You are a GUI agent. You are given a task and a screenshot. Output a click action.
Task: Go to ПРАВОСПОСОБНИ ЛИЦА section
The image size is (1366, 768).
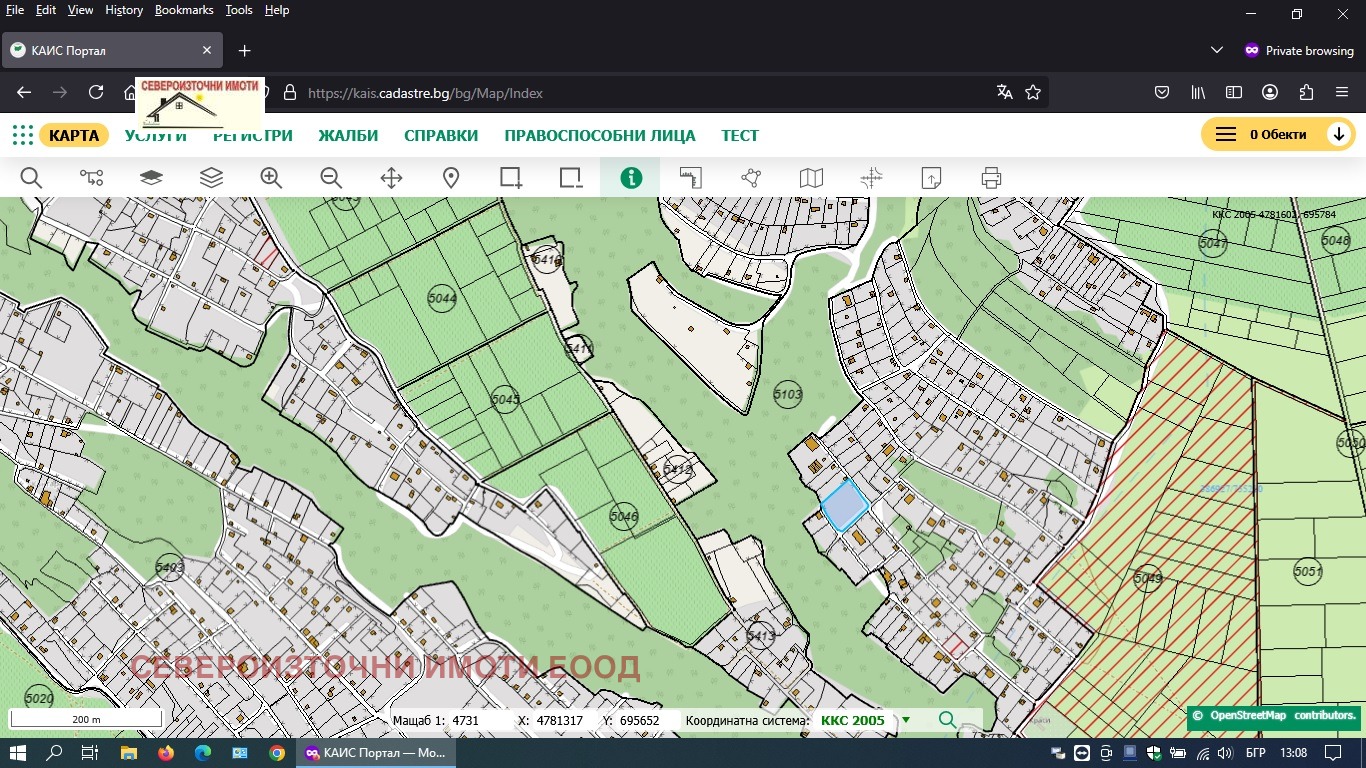point(599,136)
